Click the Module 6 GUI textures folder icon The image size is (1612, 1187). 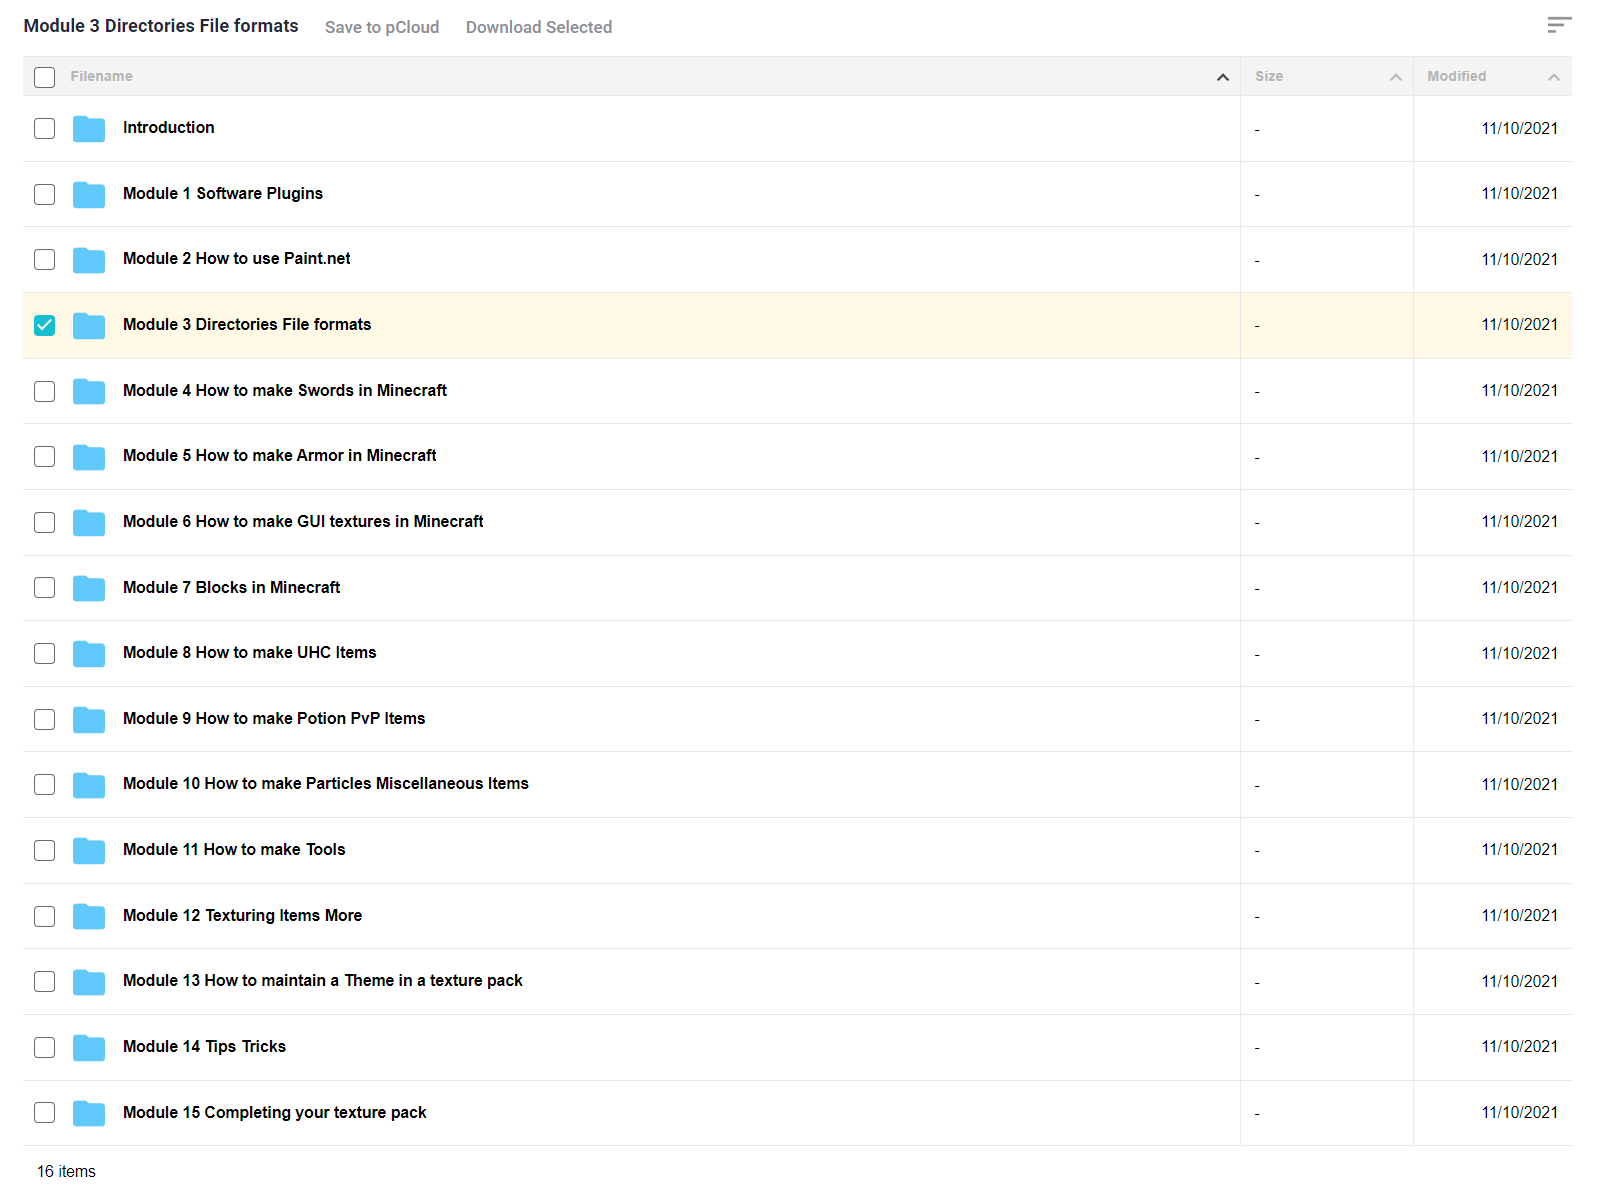[x=89, y=523]
